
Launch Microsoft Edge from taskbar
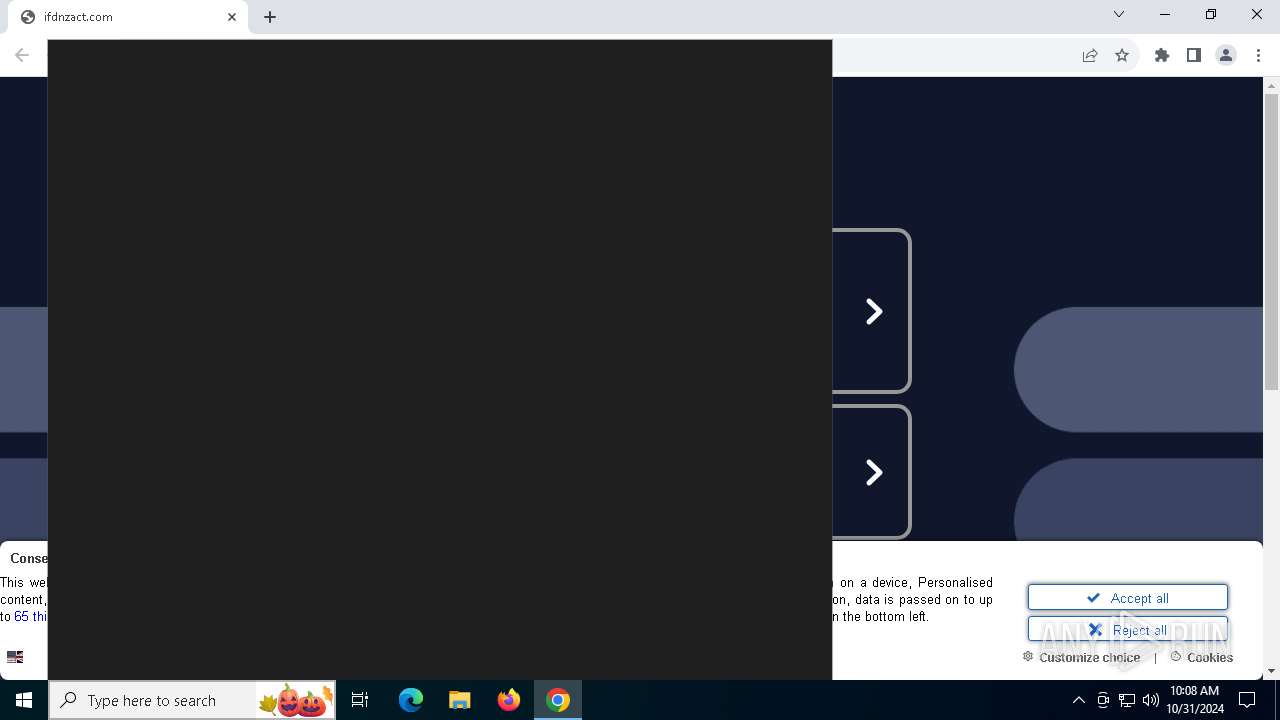pyautogui.click(x=411, y=700)
